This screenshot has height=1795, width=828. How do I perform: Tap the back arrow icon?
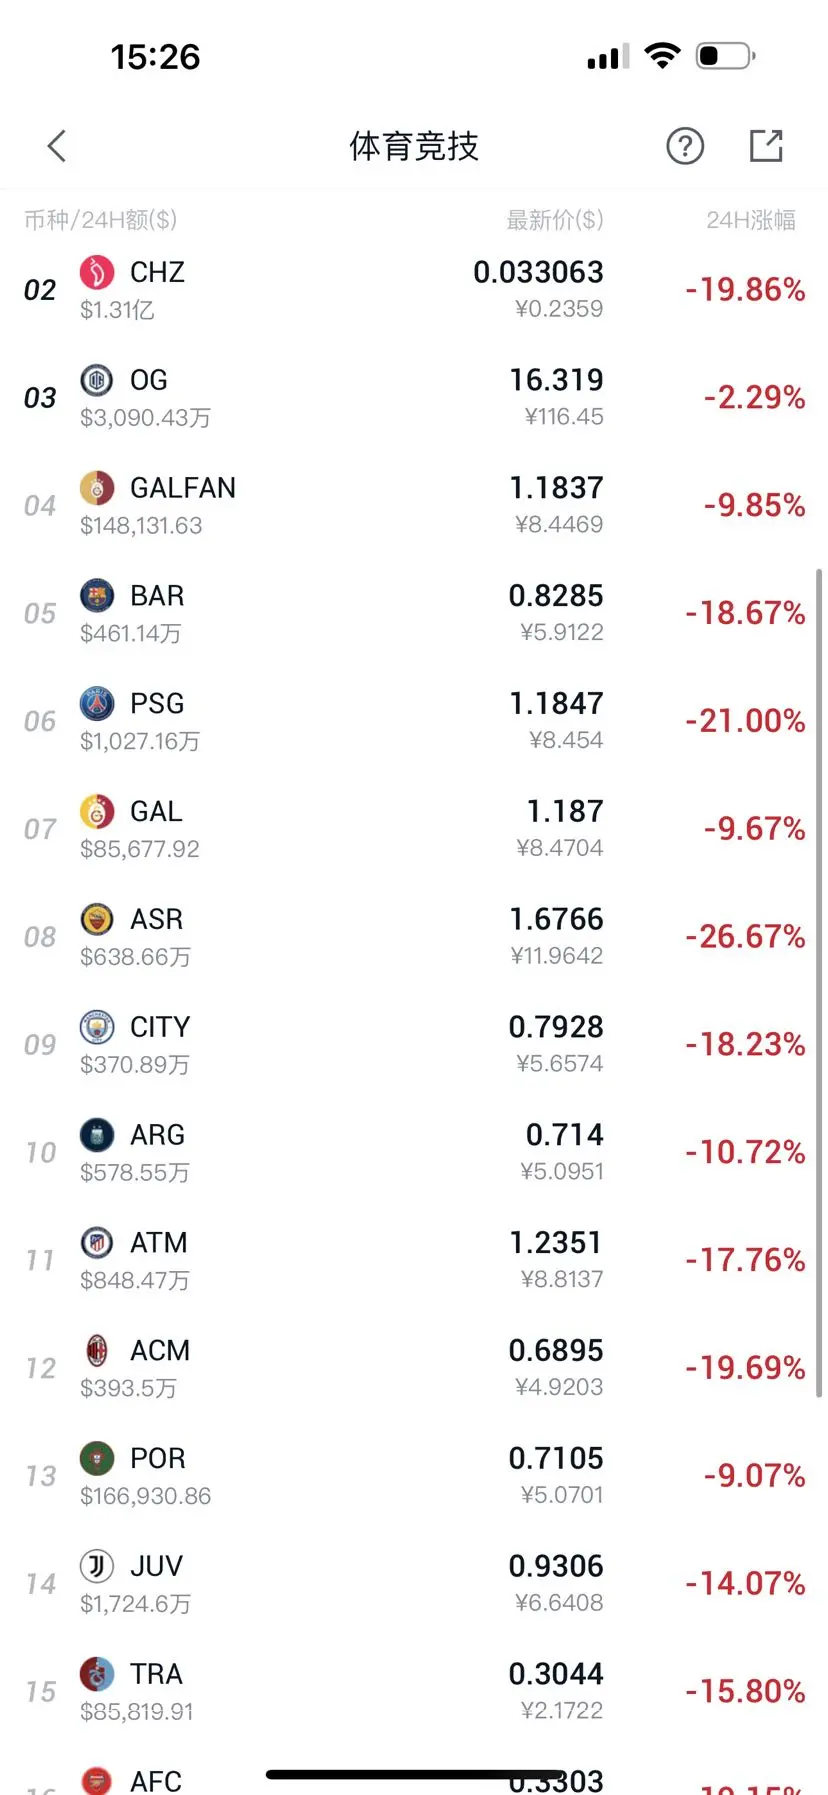(57, 146)
